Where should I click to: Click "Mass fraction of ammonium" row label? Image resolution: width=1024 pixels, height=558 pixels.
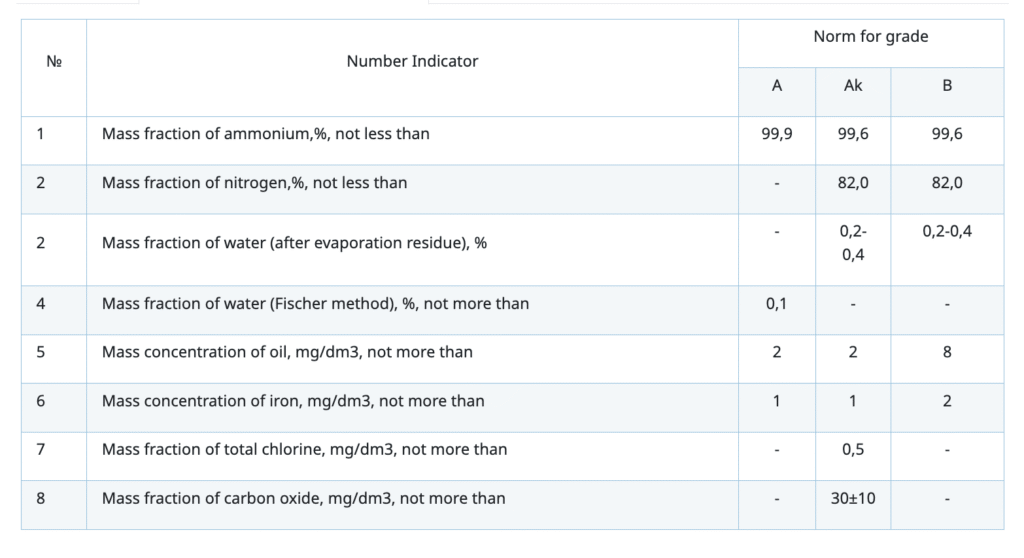[265, 134]
